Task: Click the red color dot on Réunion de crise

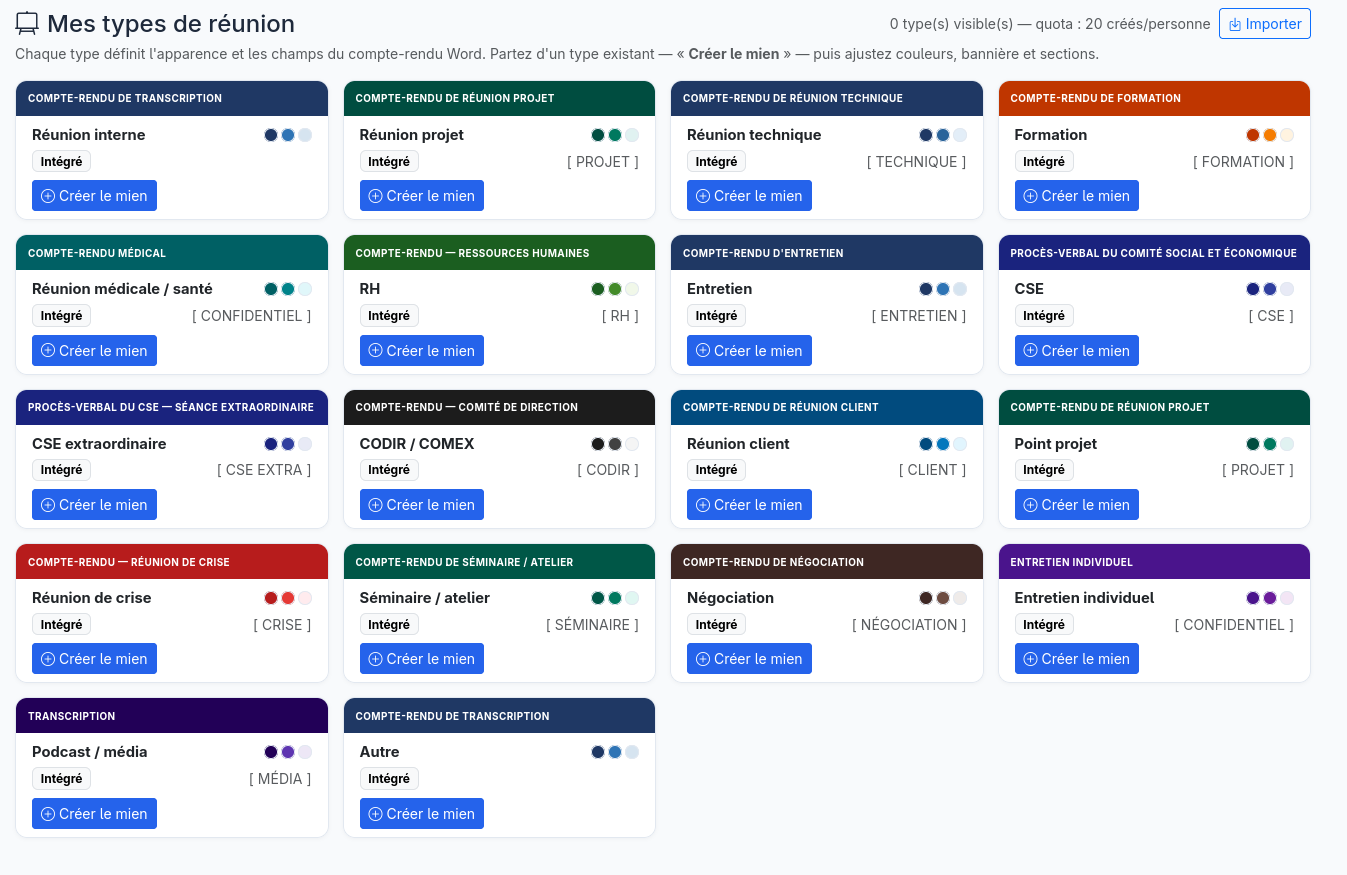Action: [288, 598]
